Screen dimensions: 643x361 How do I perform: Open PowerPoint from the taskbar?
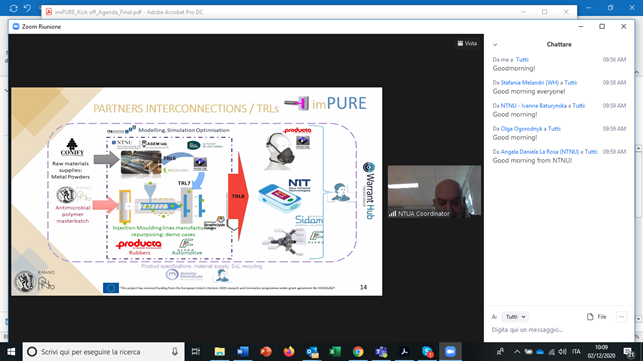click(266, 352)
